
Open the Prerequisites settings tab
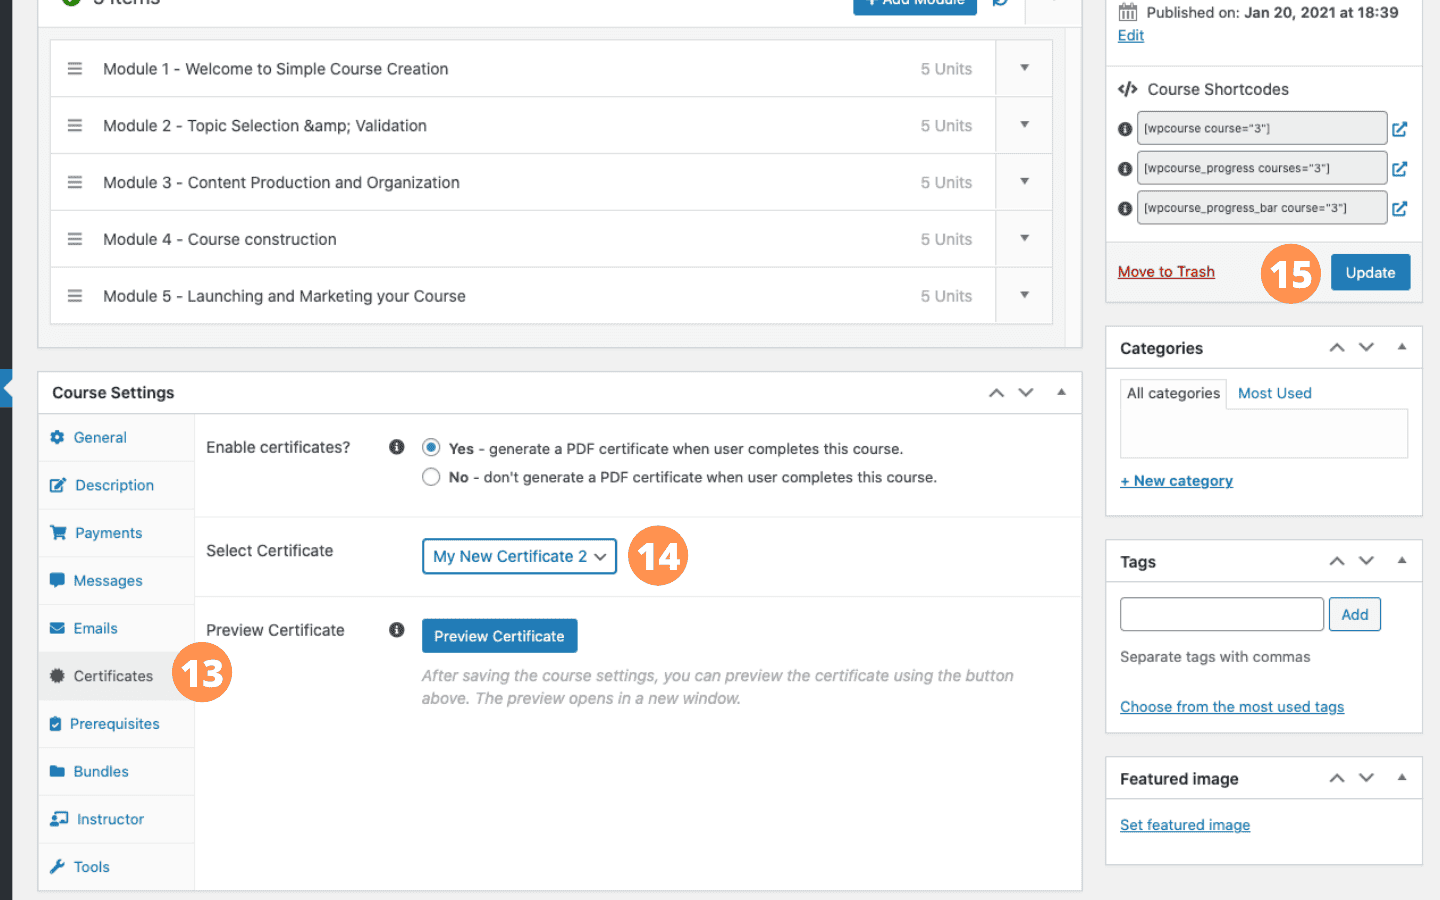pyautogui.click(x=116, y=724)
